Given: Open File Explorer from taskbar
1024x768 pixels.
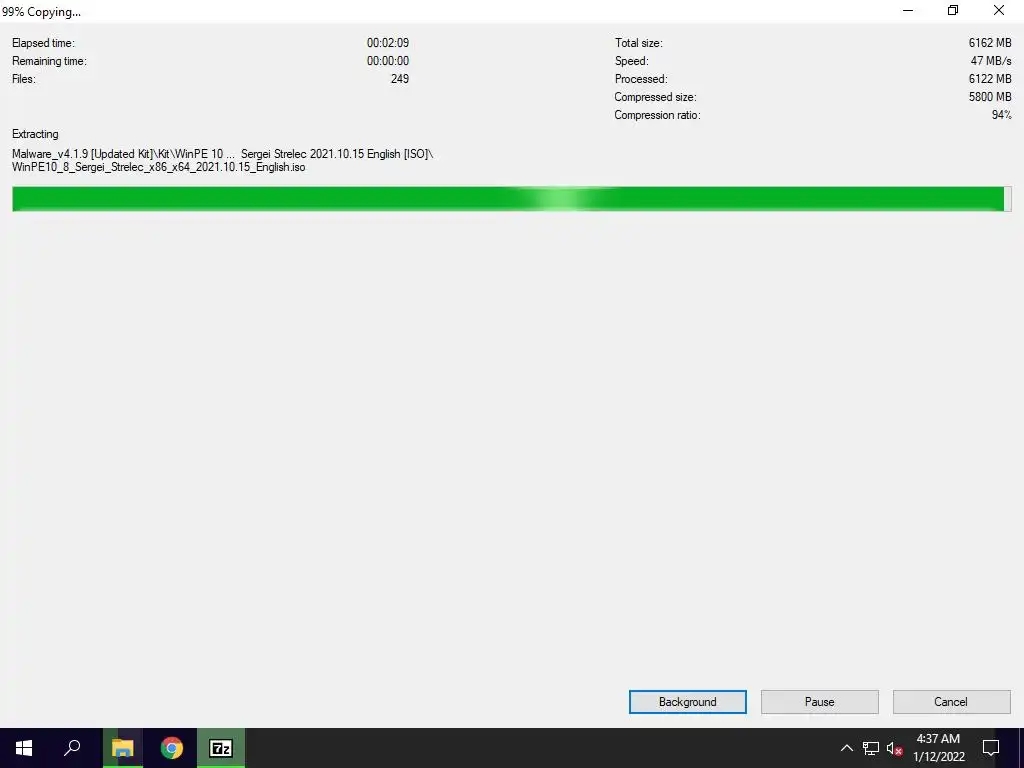Looking at the screenshot, I should coord(122,748).
